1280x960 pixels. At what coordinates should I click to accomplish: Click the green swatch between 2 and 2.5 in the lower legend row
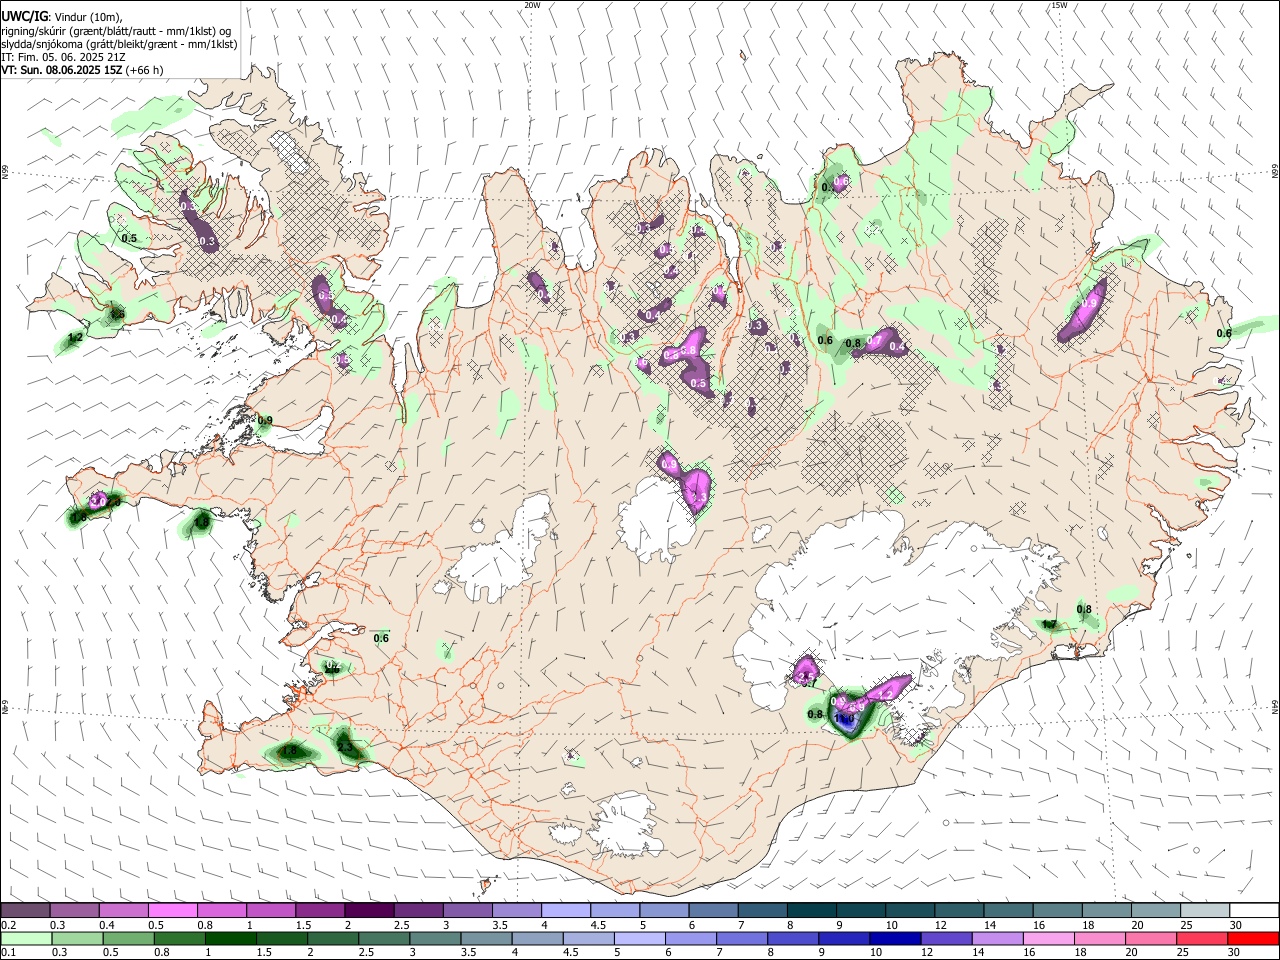333,938
